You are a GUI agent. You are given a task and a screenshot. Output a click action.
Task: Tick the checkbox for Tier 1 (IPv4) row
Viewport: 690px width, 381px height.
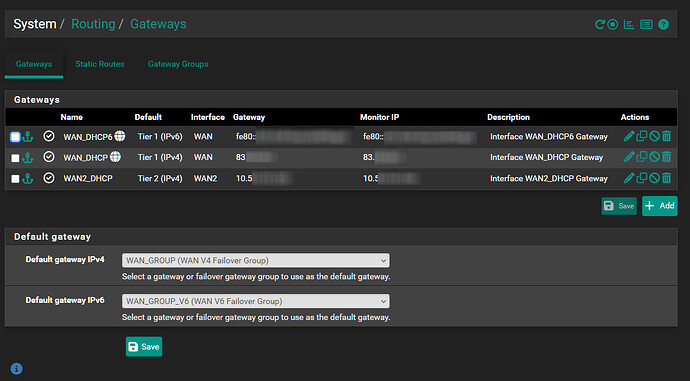click(15, 158)
